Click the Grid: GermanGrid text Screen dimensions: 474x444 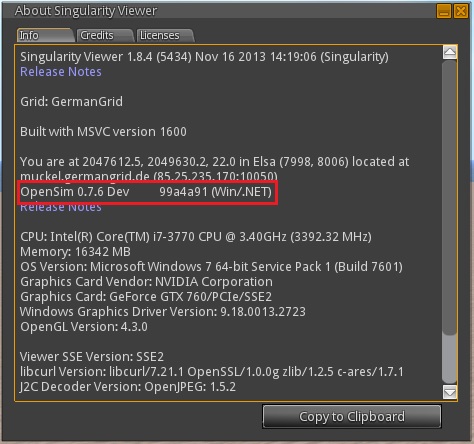[71, 101]
